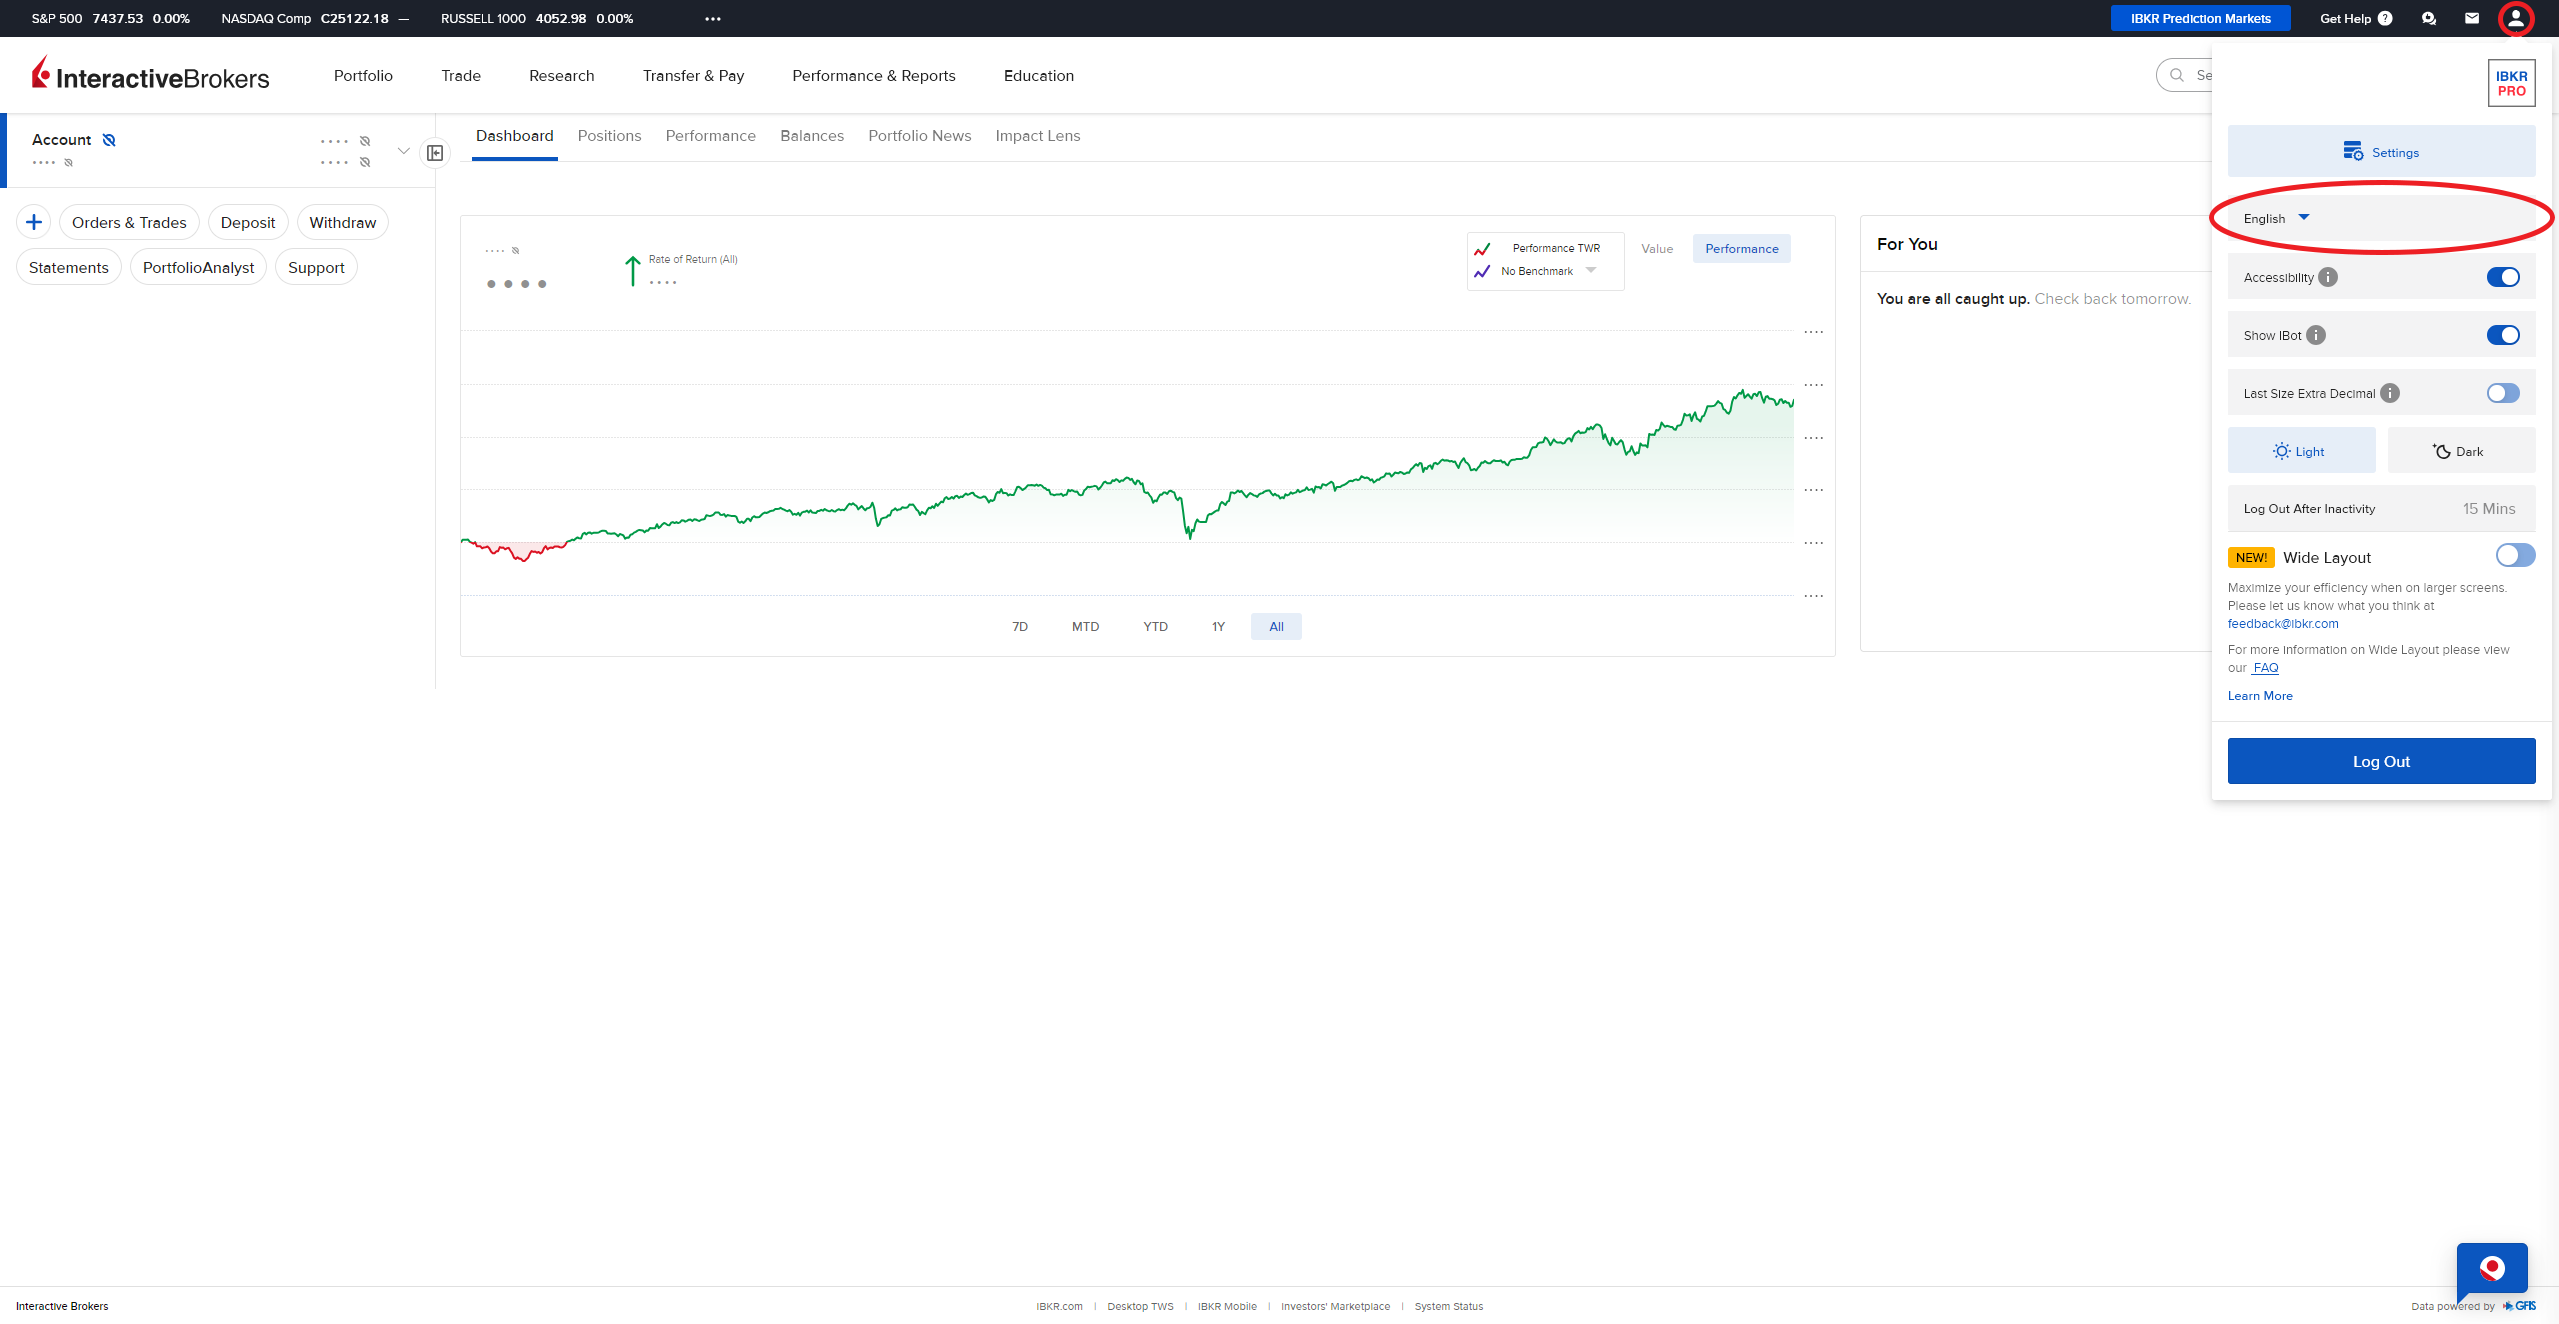Open the Portfolio News tab
Screen dimensions: 2559x1324
pyautogui.click(x=920, y=136)
